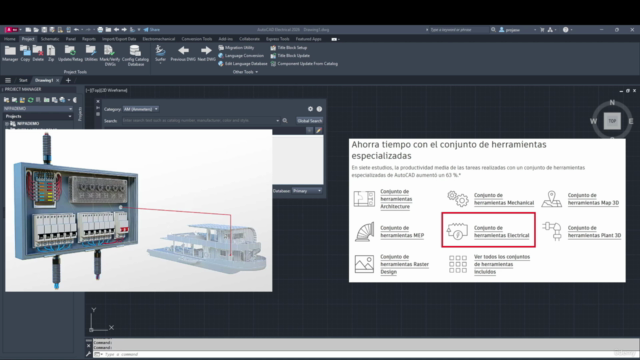The height and width of the screenshot is (360, 640).
Task: Click the electrical panel rendering image
Action: (138, 211)
